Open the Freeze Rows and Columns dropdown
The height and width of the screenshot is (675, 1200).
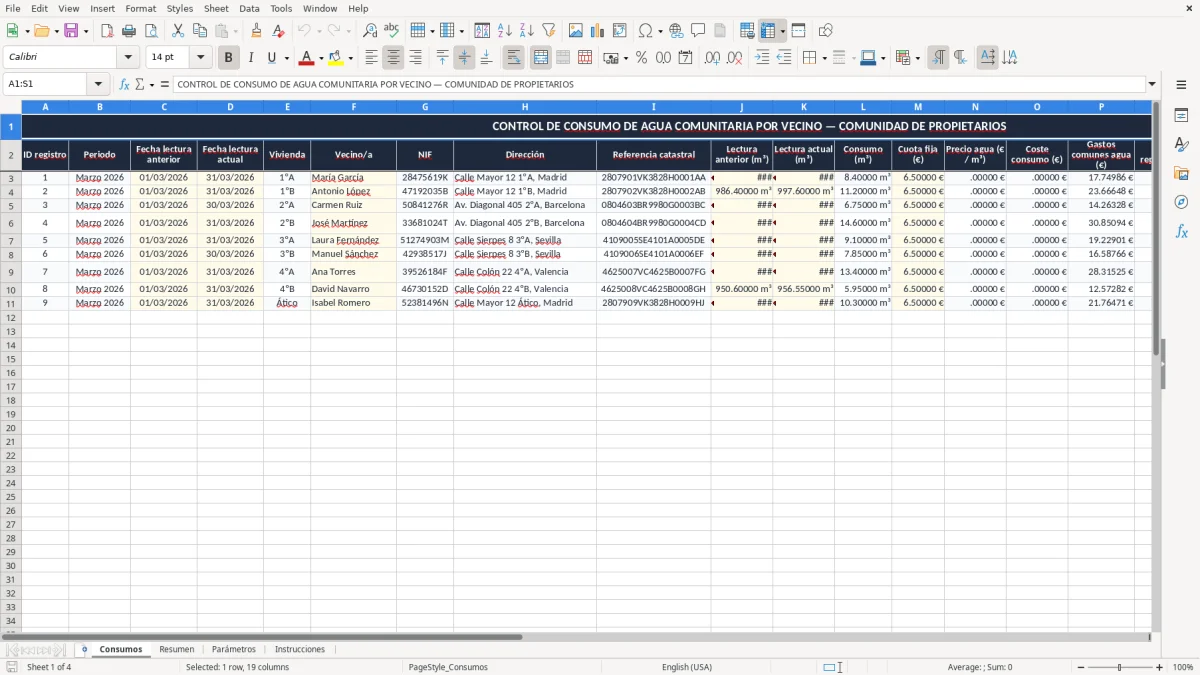pyautogui.click(x=783, y=31)
